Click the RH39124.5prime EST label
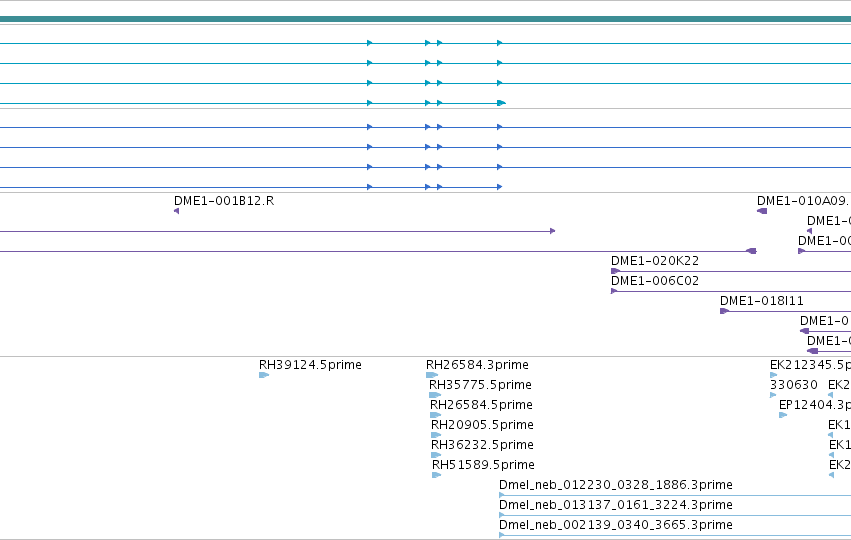 click(310, 365)
